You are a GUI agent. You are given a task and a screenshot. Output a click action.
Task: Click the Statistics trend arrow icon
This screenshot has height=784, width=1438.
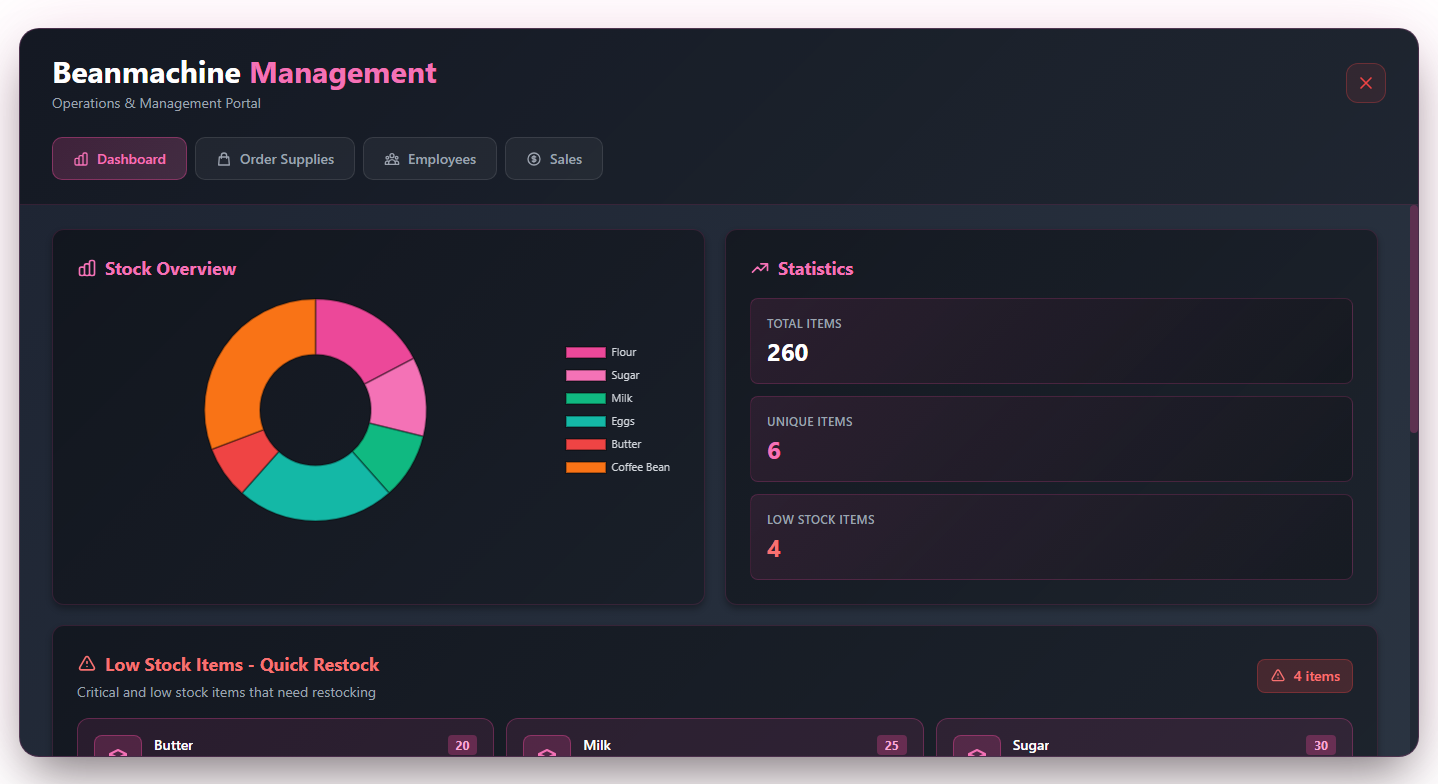[x=760, y=268]
